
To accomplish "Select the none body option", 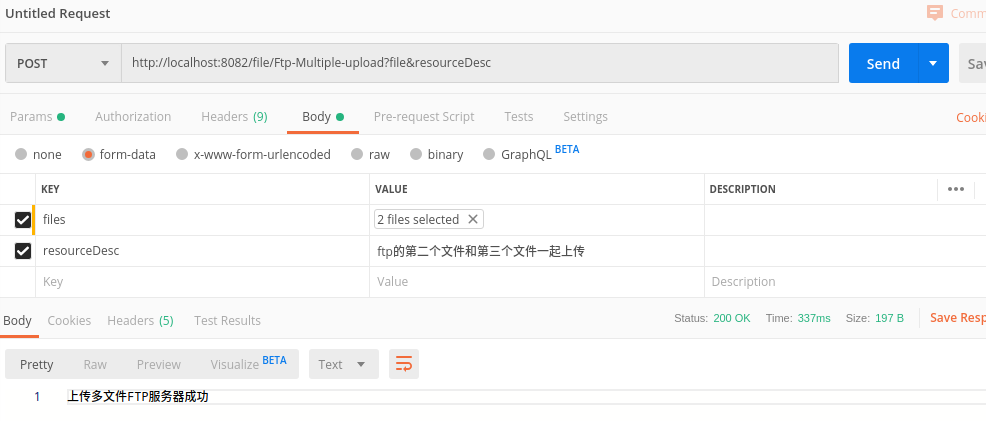I will (x=21, y=154).
